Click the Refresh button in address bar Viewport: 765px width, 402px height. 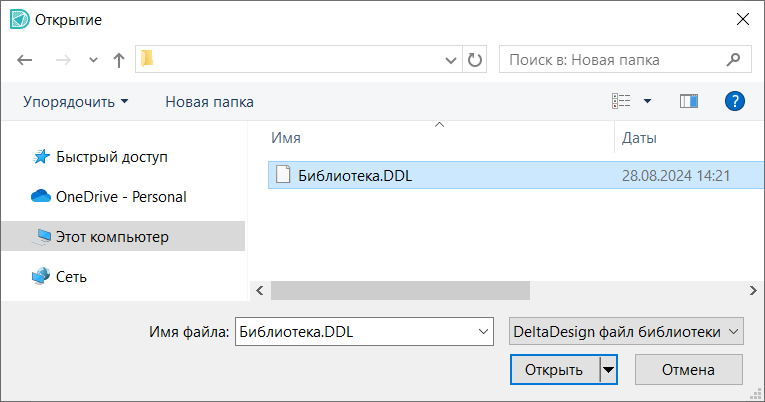(x=475, y=59)
